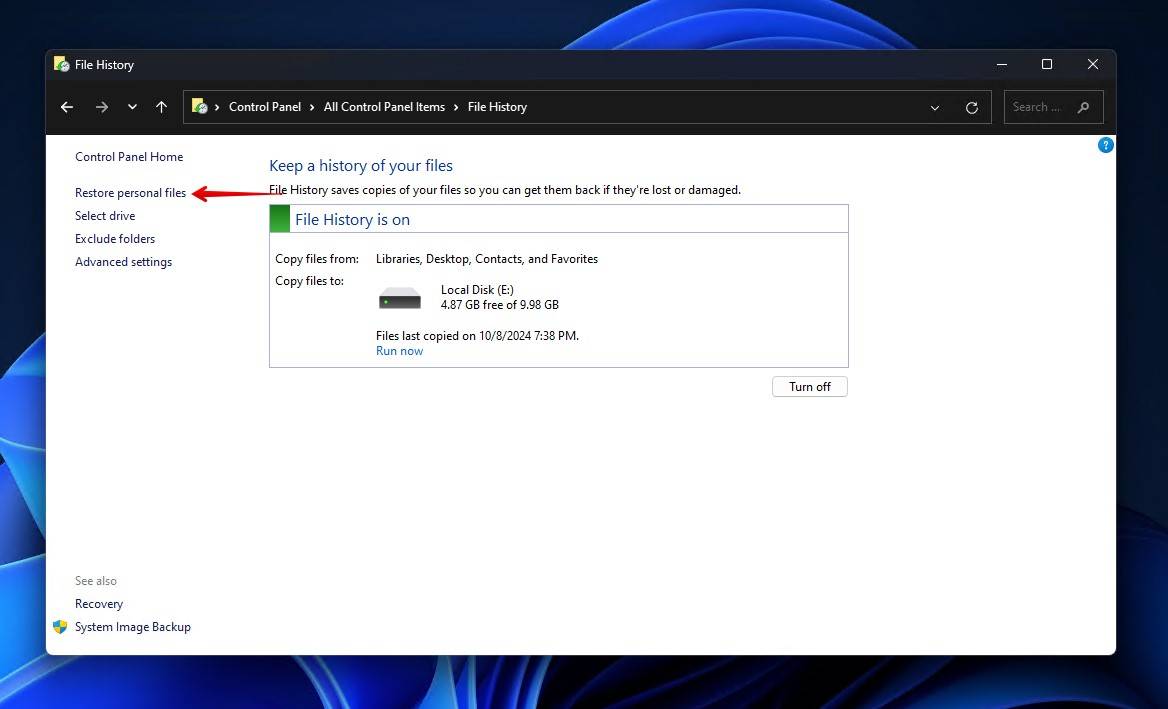The height and width of the screenshot is (709, 1168).
Task: Open the Select drive link
Action: [x=105, y=216]
